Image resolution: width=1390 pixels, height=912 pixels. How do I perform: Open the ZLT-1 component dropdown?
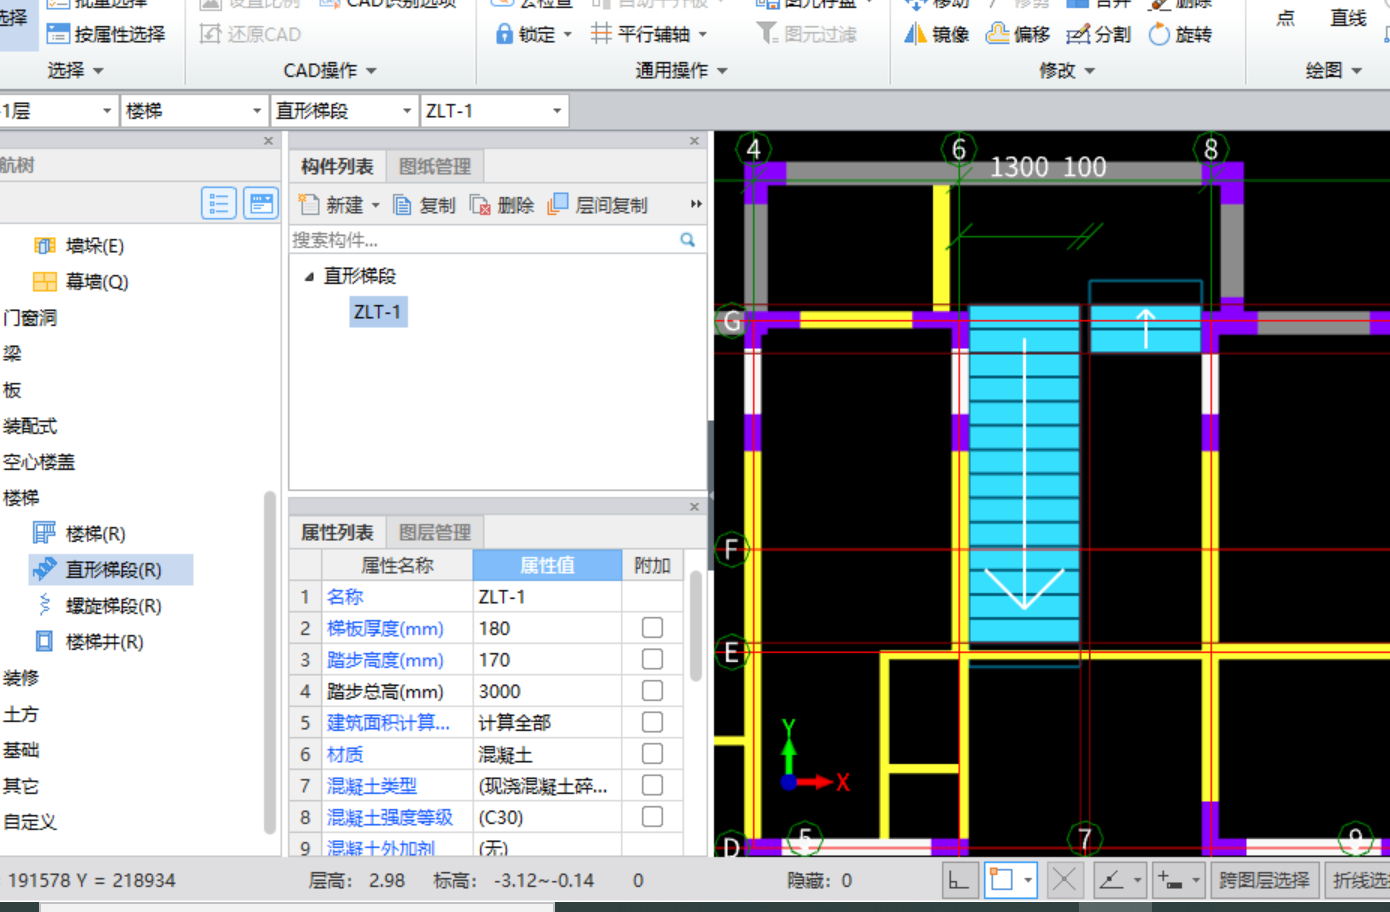[x=557, y=111]
